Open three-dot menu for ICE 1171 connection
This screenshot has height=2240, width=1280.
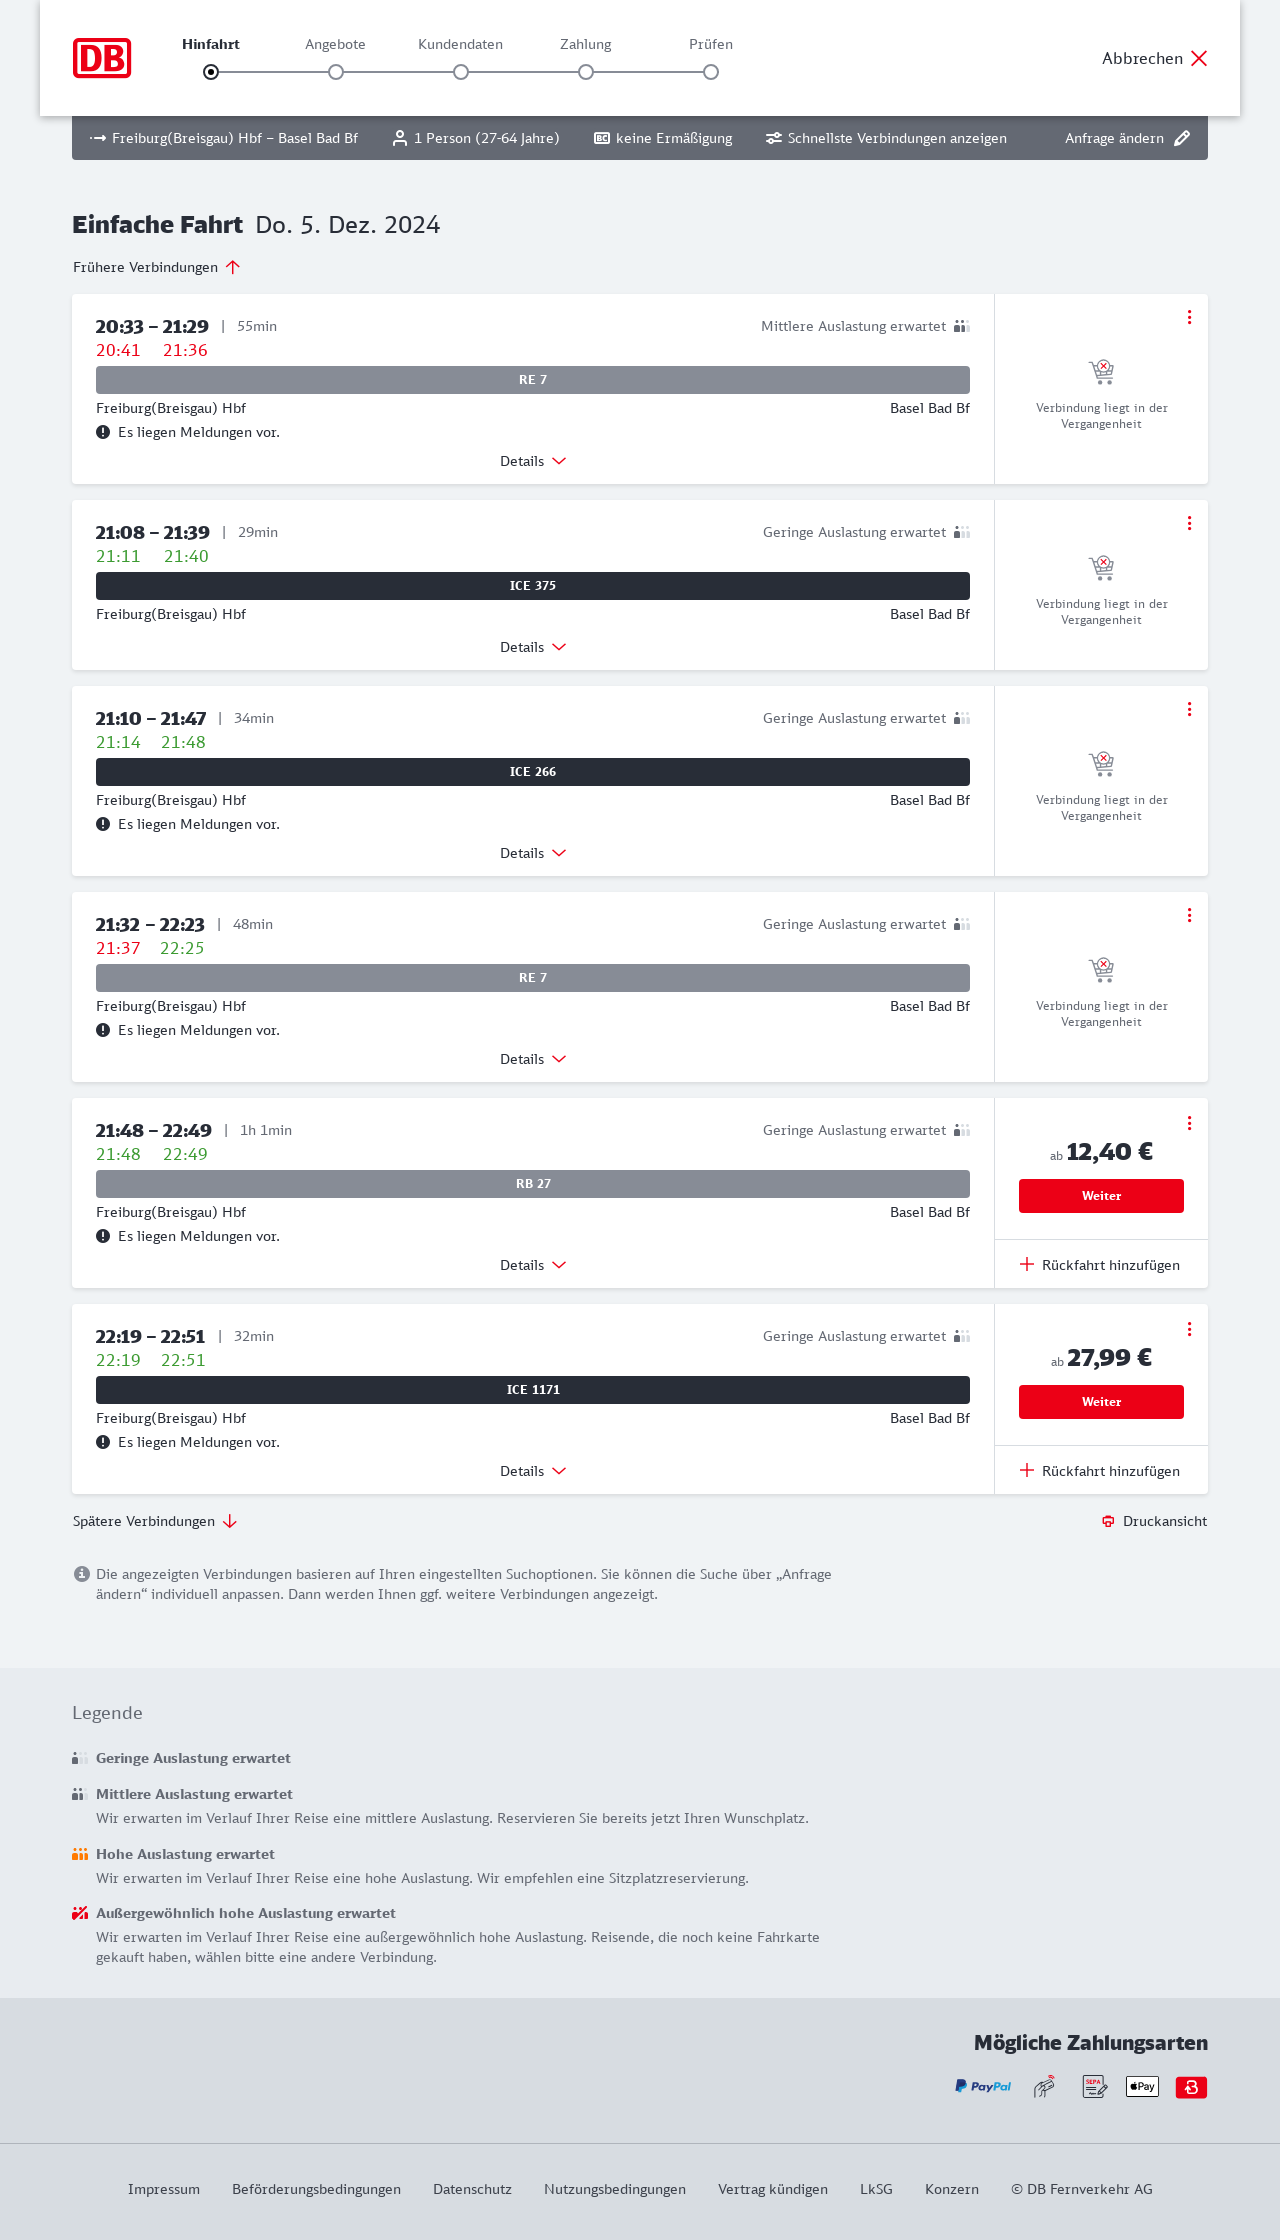1189,1329
